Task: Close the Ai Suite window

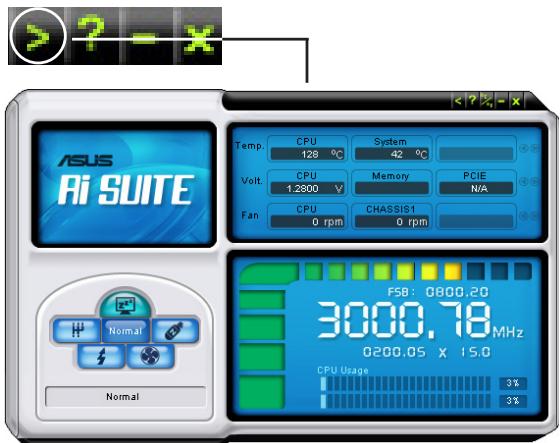Action: [516, 101]
